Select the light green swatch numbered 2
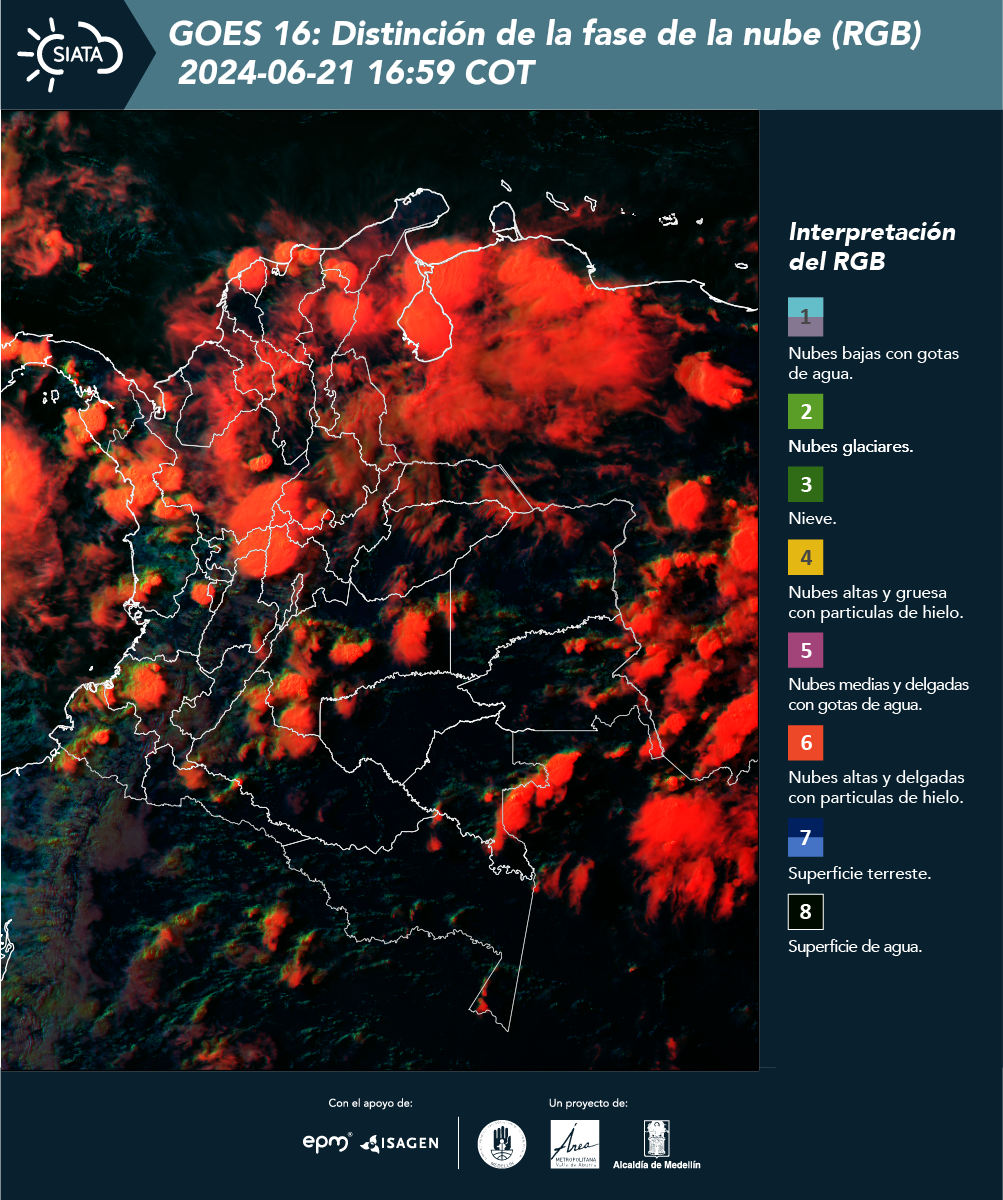1003x1200 pixels. [805, 412]
